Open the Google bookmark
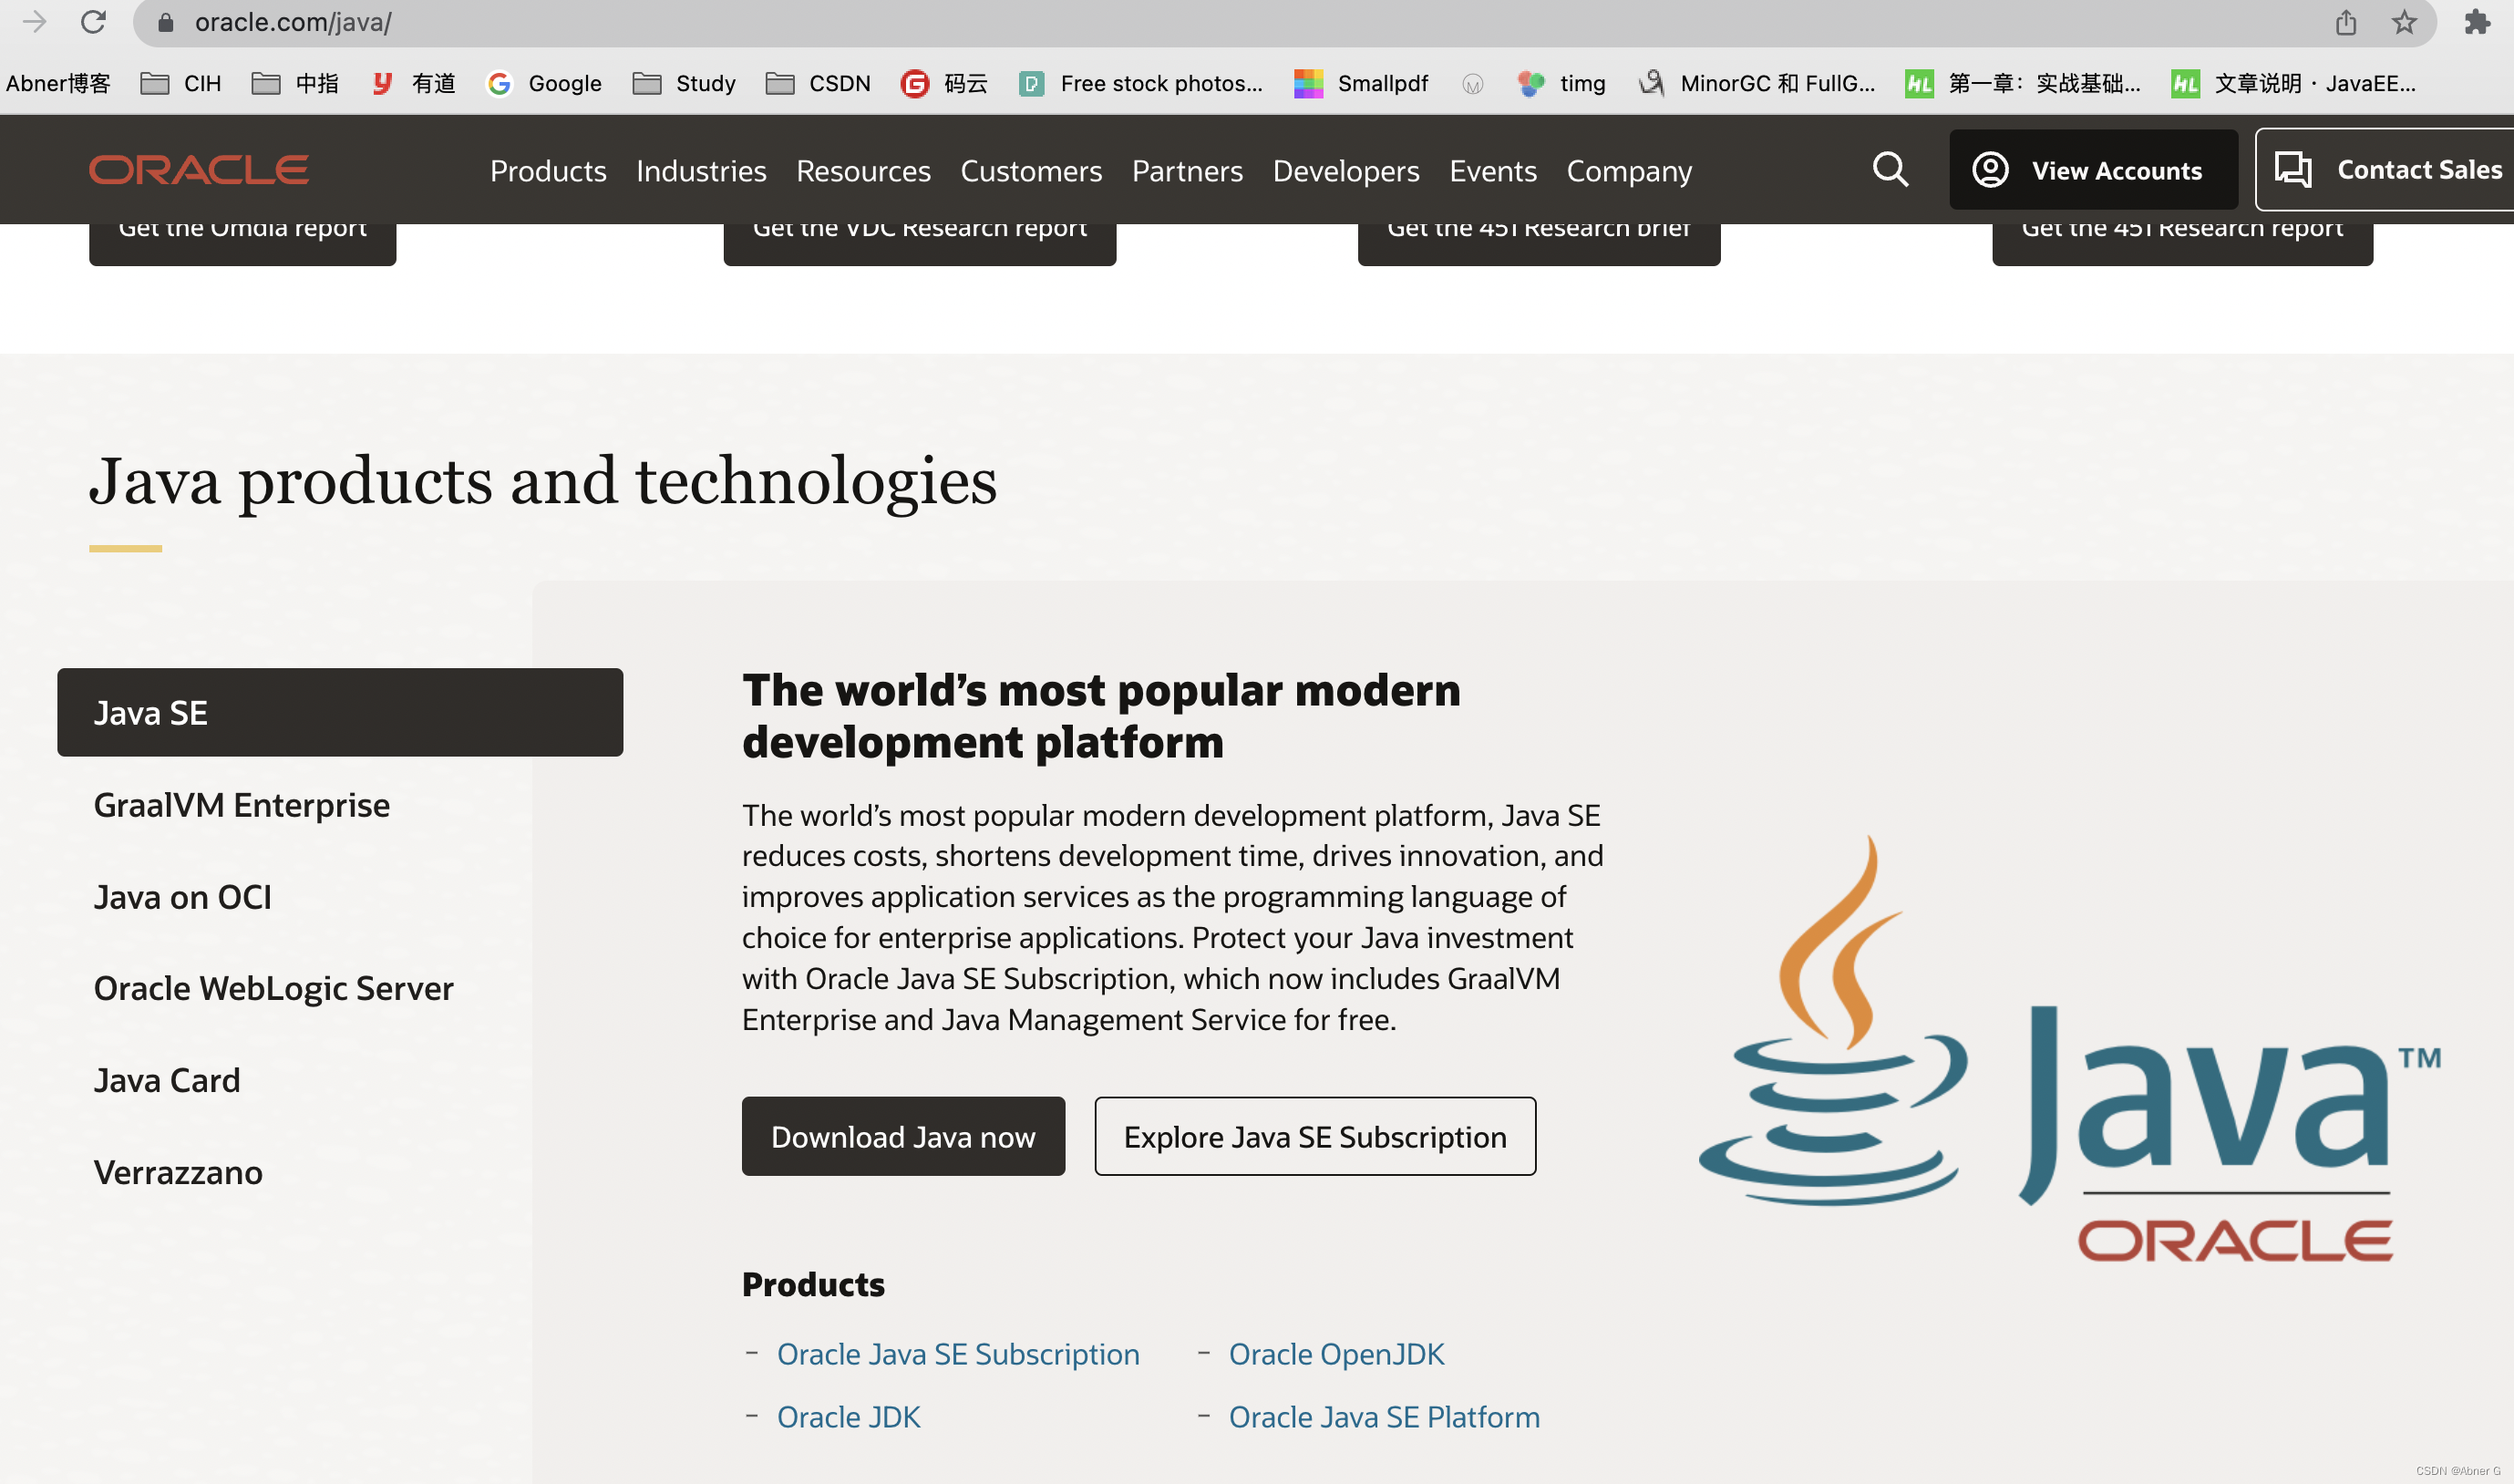2514x1484 pixels. click(544, 83)
